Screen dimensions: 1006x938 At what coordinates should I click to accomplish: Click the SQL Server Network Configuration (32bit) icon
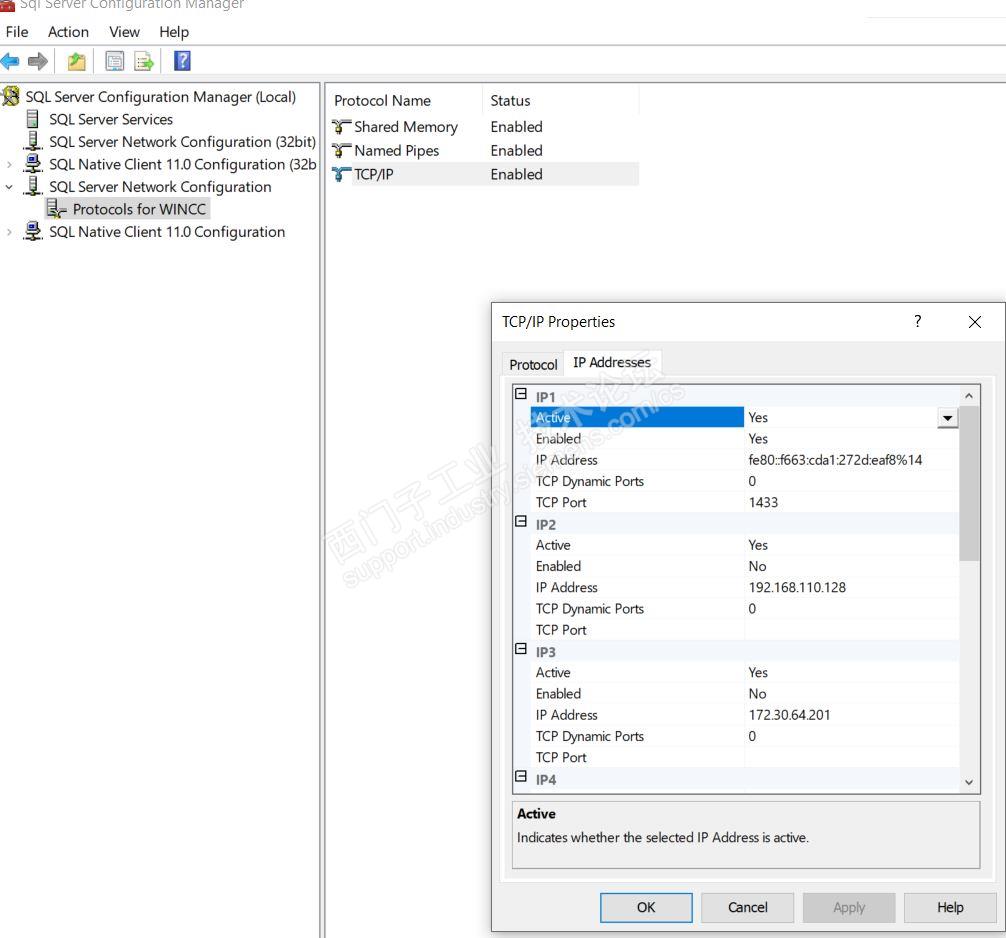pos(33,141)
